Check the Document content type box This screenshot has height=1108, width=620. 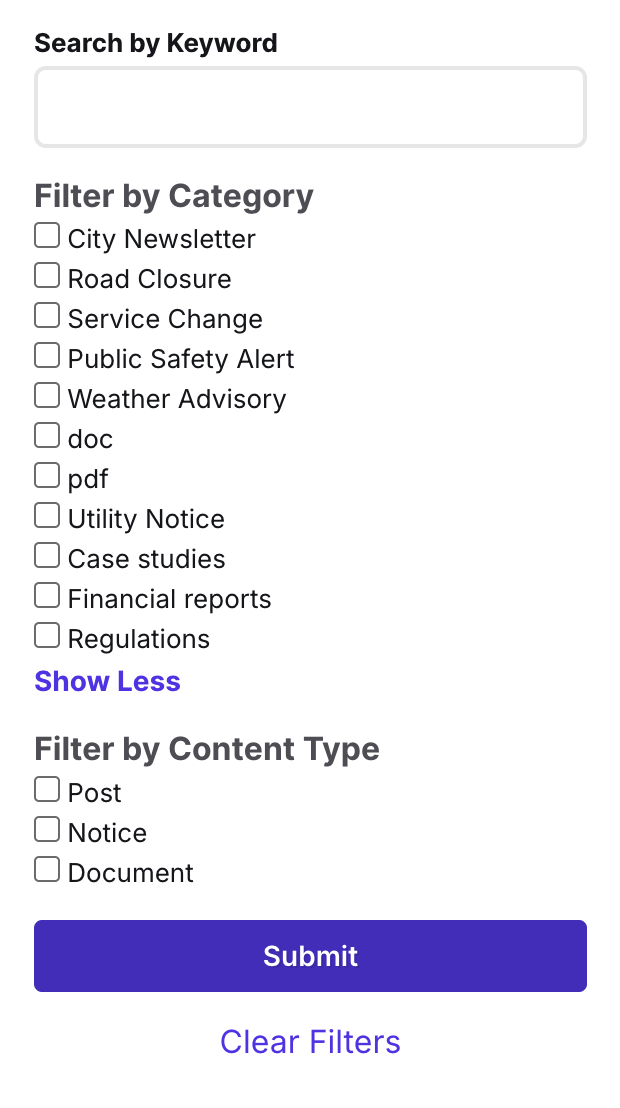pos(47,869)
